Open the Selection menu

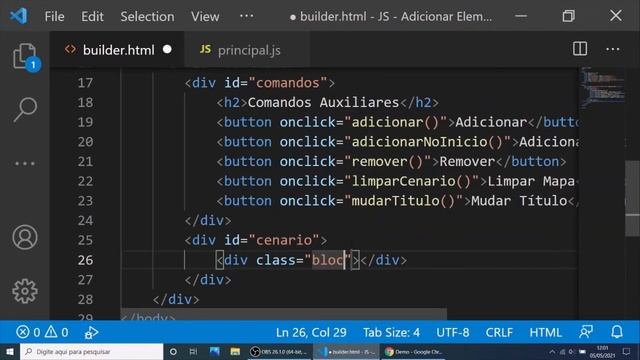click(147, 16)
